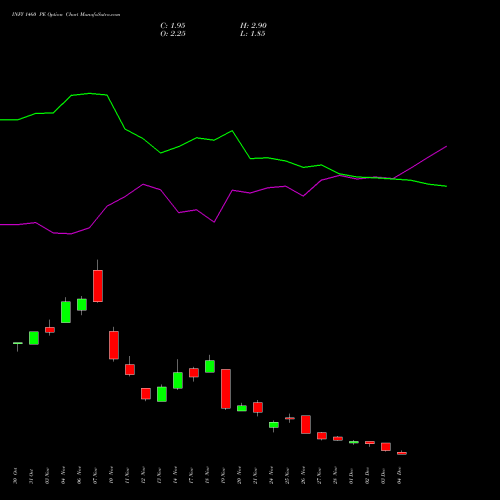Viewport: 500px width, 500px height.
Task: Select the "13 Nov" date label
Action: pos(159,476)
